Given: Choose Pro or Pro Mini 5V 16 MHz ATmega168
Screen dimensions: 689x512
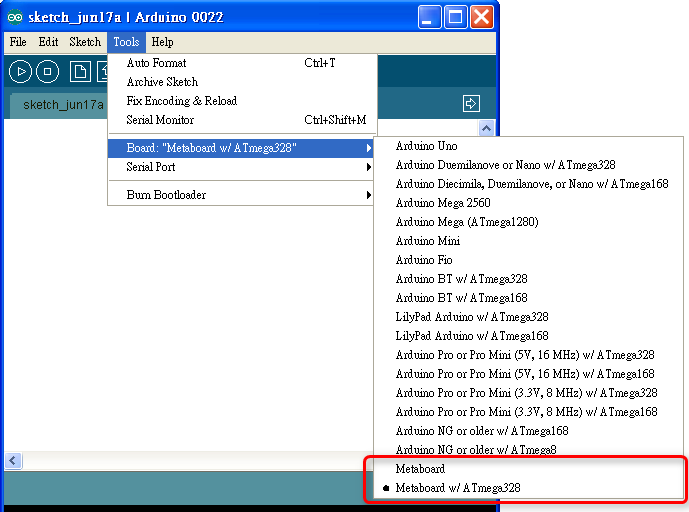Looking at the screenshot, I should click(528, 374).
